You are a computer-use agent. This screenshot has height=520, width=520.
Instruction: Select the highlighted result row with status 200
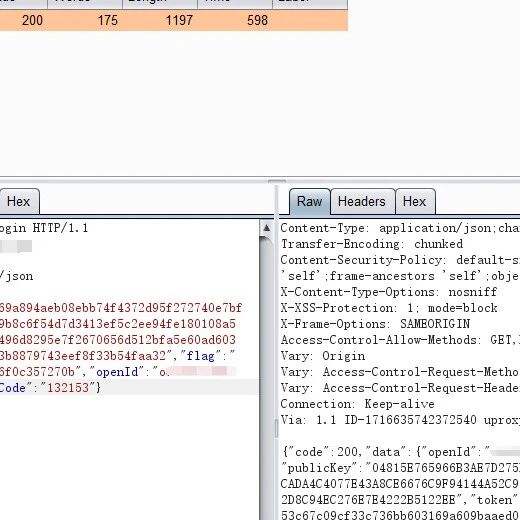pos(173,20)
